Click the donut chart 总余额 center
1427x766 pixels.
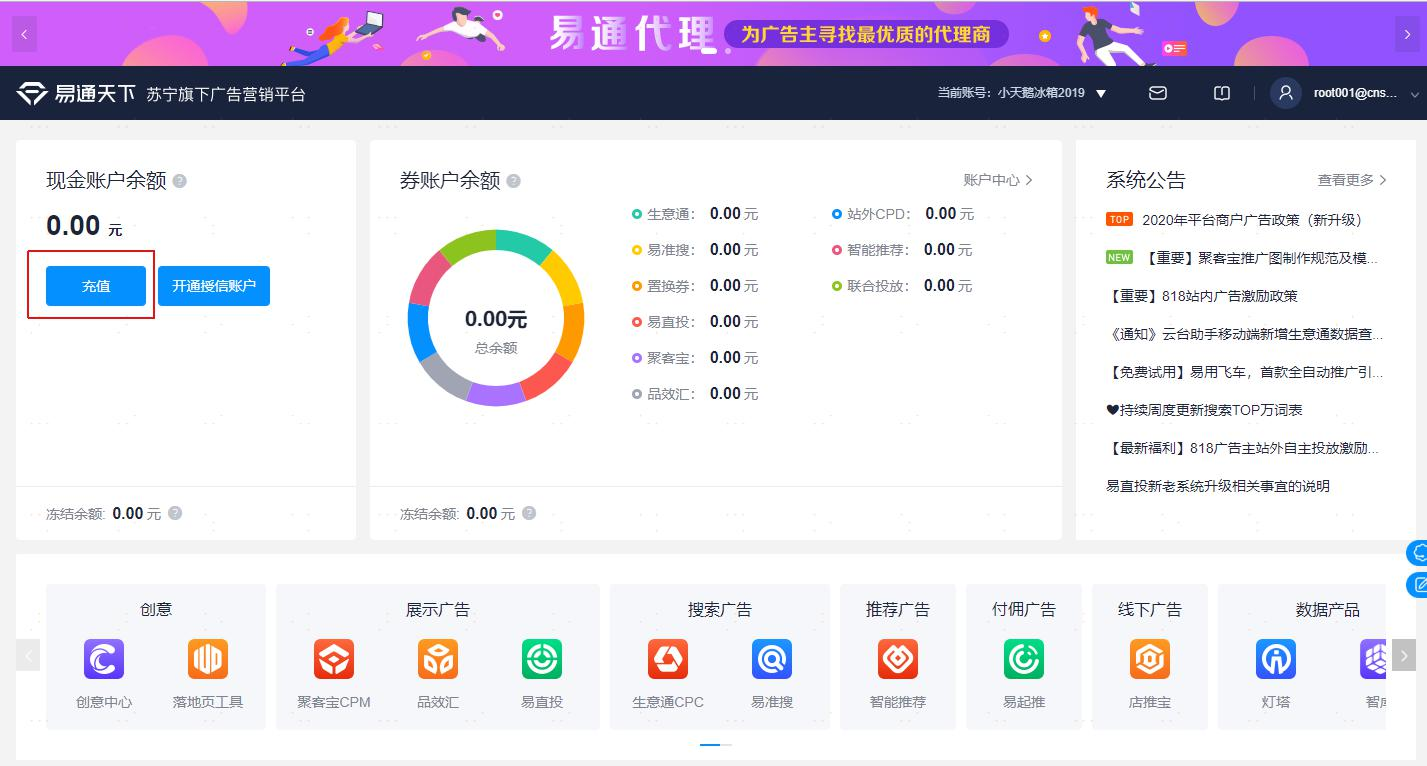496,330
